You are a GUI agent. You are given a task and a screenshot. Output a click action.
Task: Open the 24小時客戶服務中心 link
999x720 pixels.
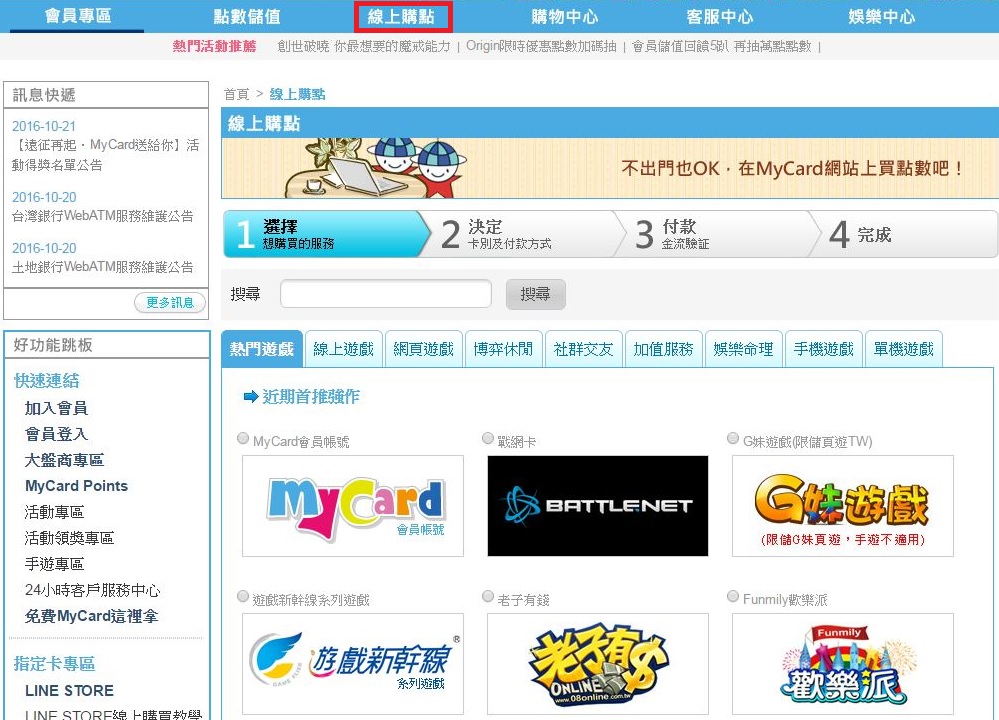[x=92, y=590]
